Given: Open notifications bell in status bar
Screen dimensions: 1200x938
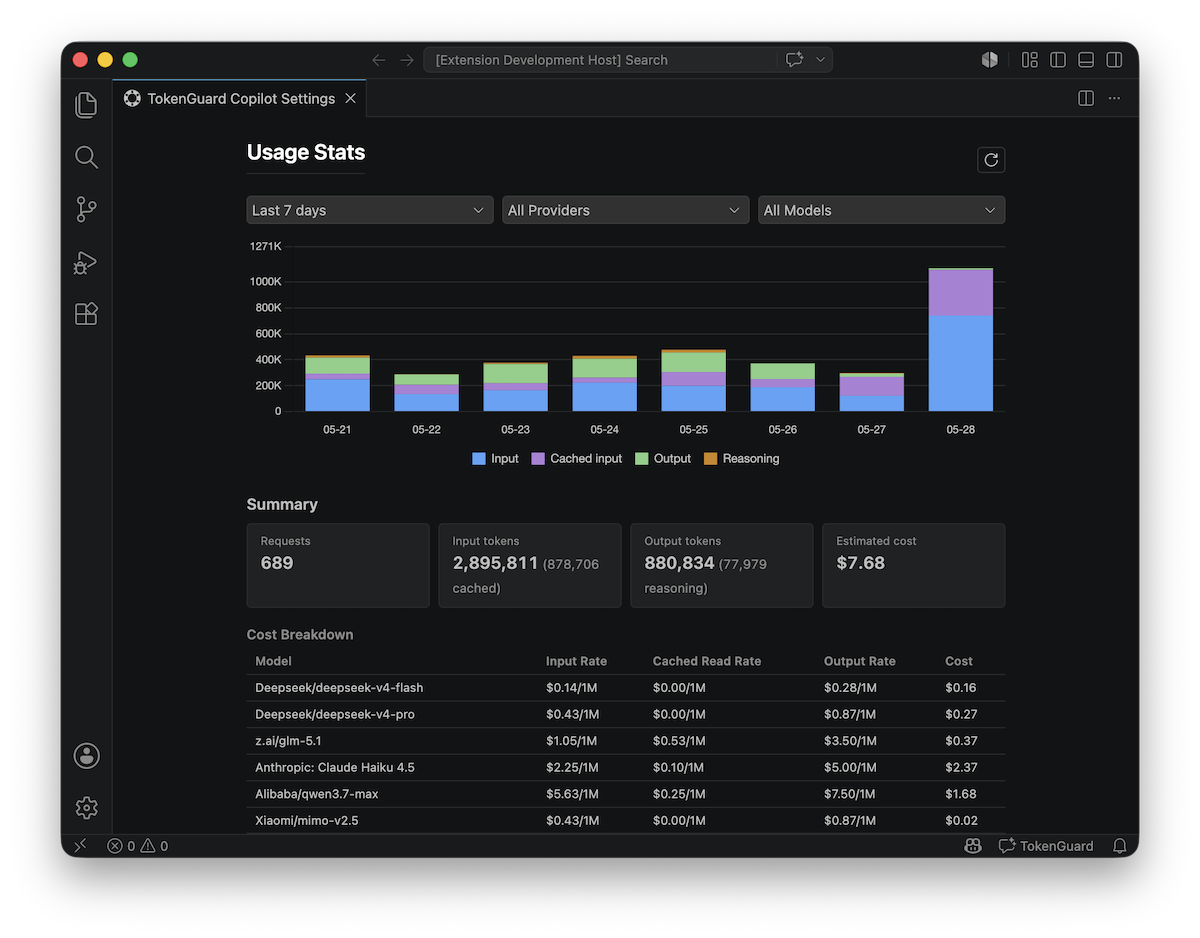Looking at the screenshot, I should pos(1120,846).
